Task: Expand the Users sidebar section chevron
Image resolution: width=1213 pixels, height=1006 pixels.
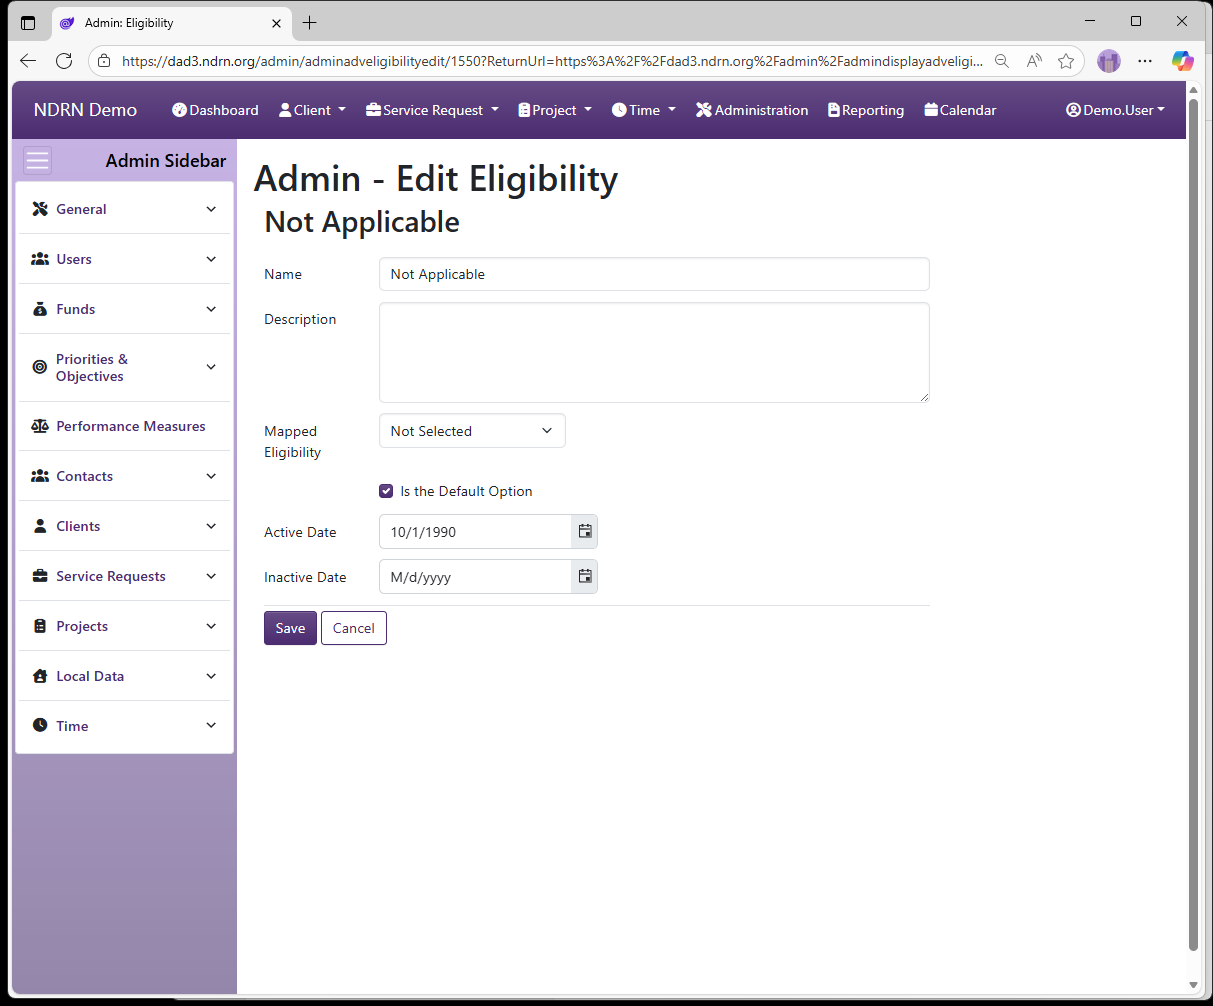Action: pos(211,259)
